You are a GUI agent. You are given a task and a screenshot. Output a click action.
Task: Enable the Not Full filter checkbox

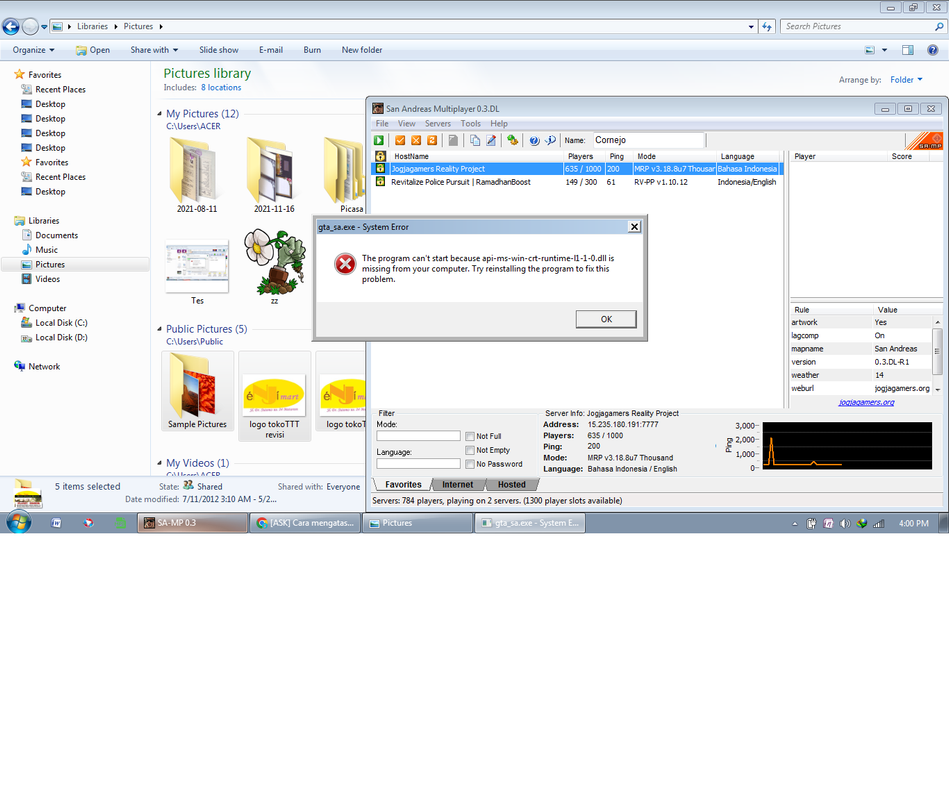tap(470, 436)
